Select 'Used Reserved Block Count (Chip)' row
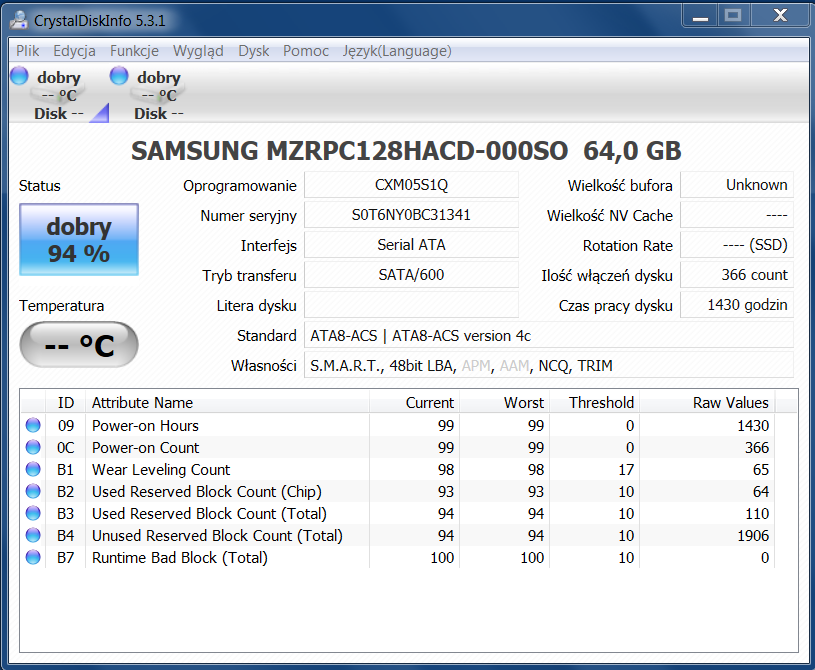815x670 pixels. [x=398, y=491]
